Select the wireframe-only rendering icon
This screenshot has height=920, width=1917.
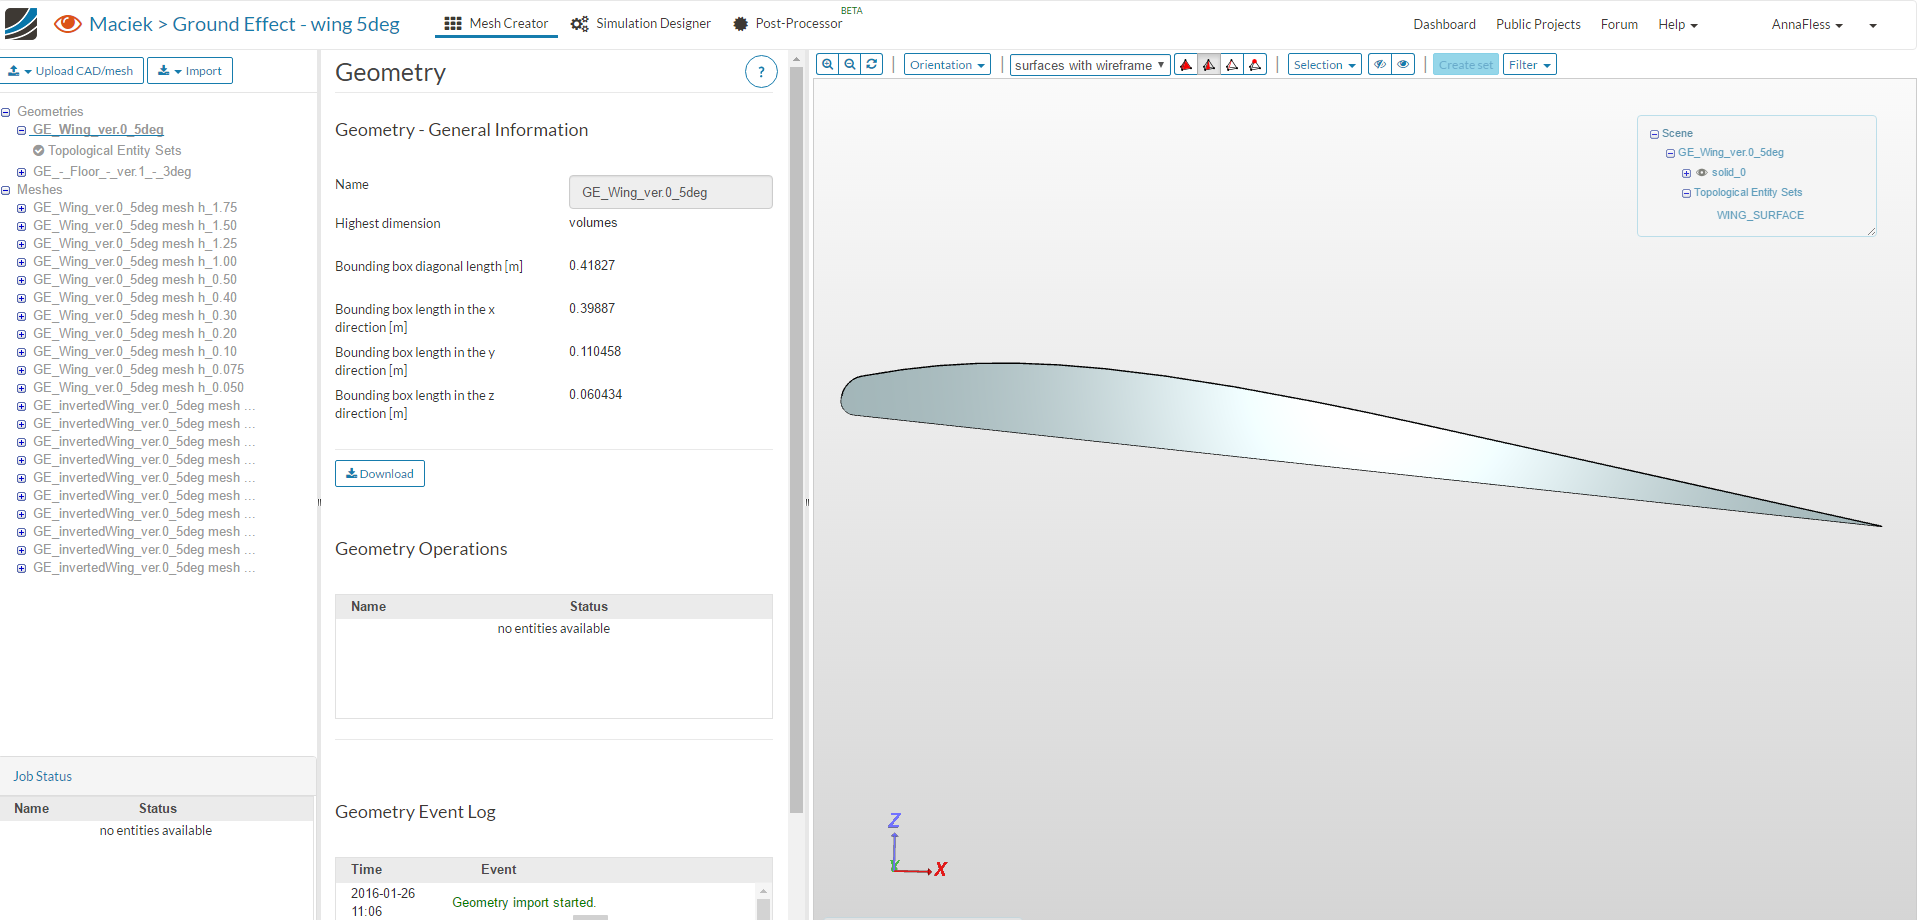pos(1232,63)
